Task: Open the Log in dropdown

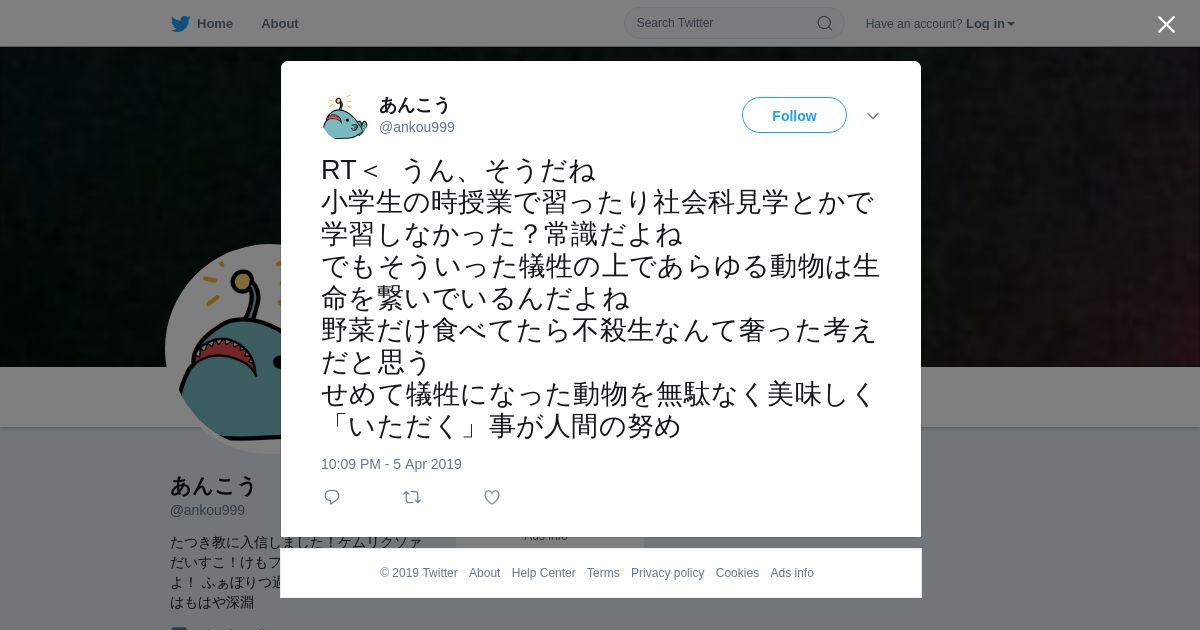Action: pyautogui.click(x=990, y=23)
